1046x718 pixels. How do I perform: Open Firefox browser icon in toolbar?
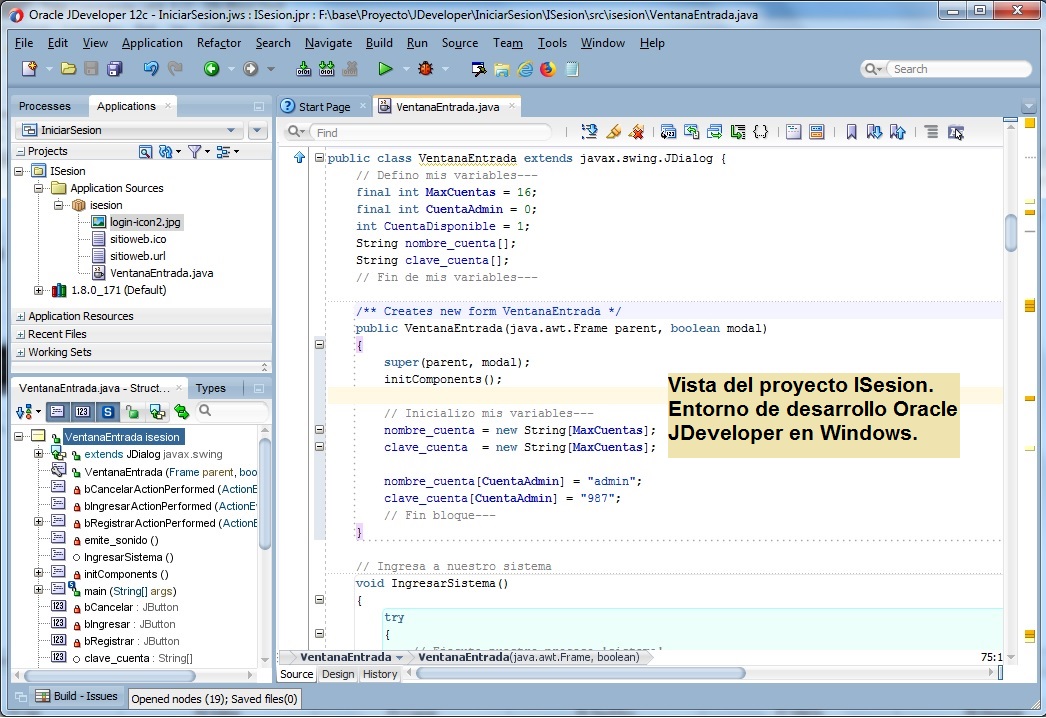click(548, 69)
